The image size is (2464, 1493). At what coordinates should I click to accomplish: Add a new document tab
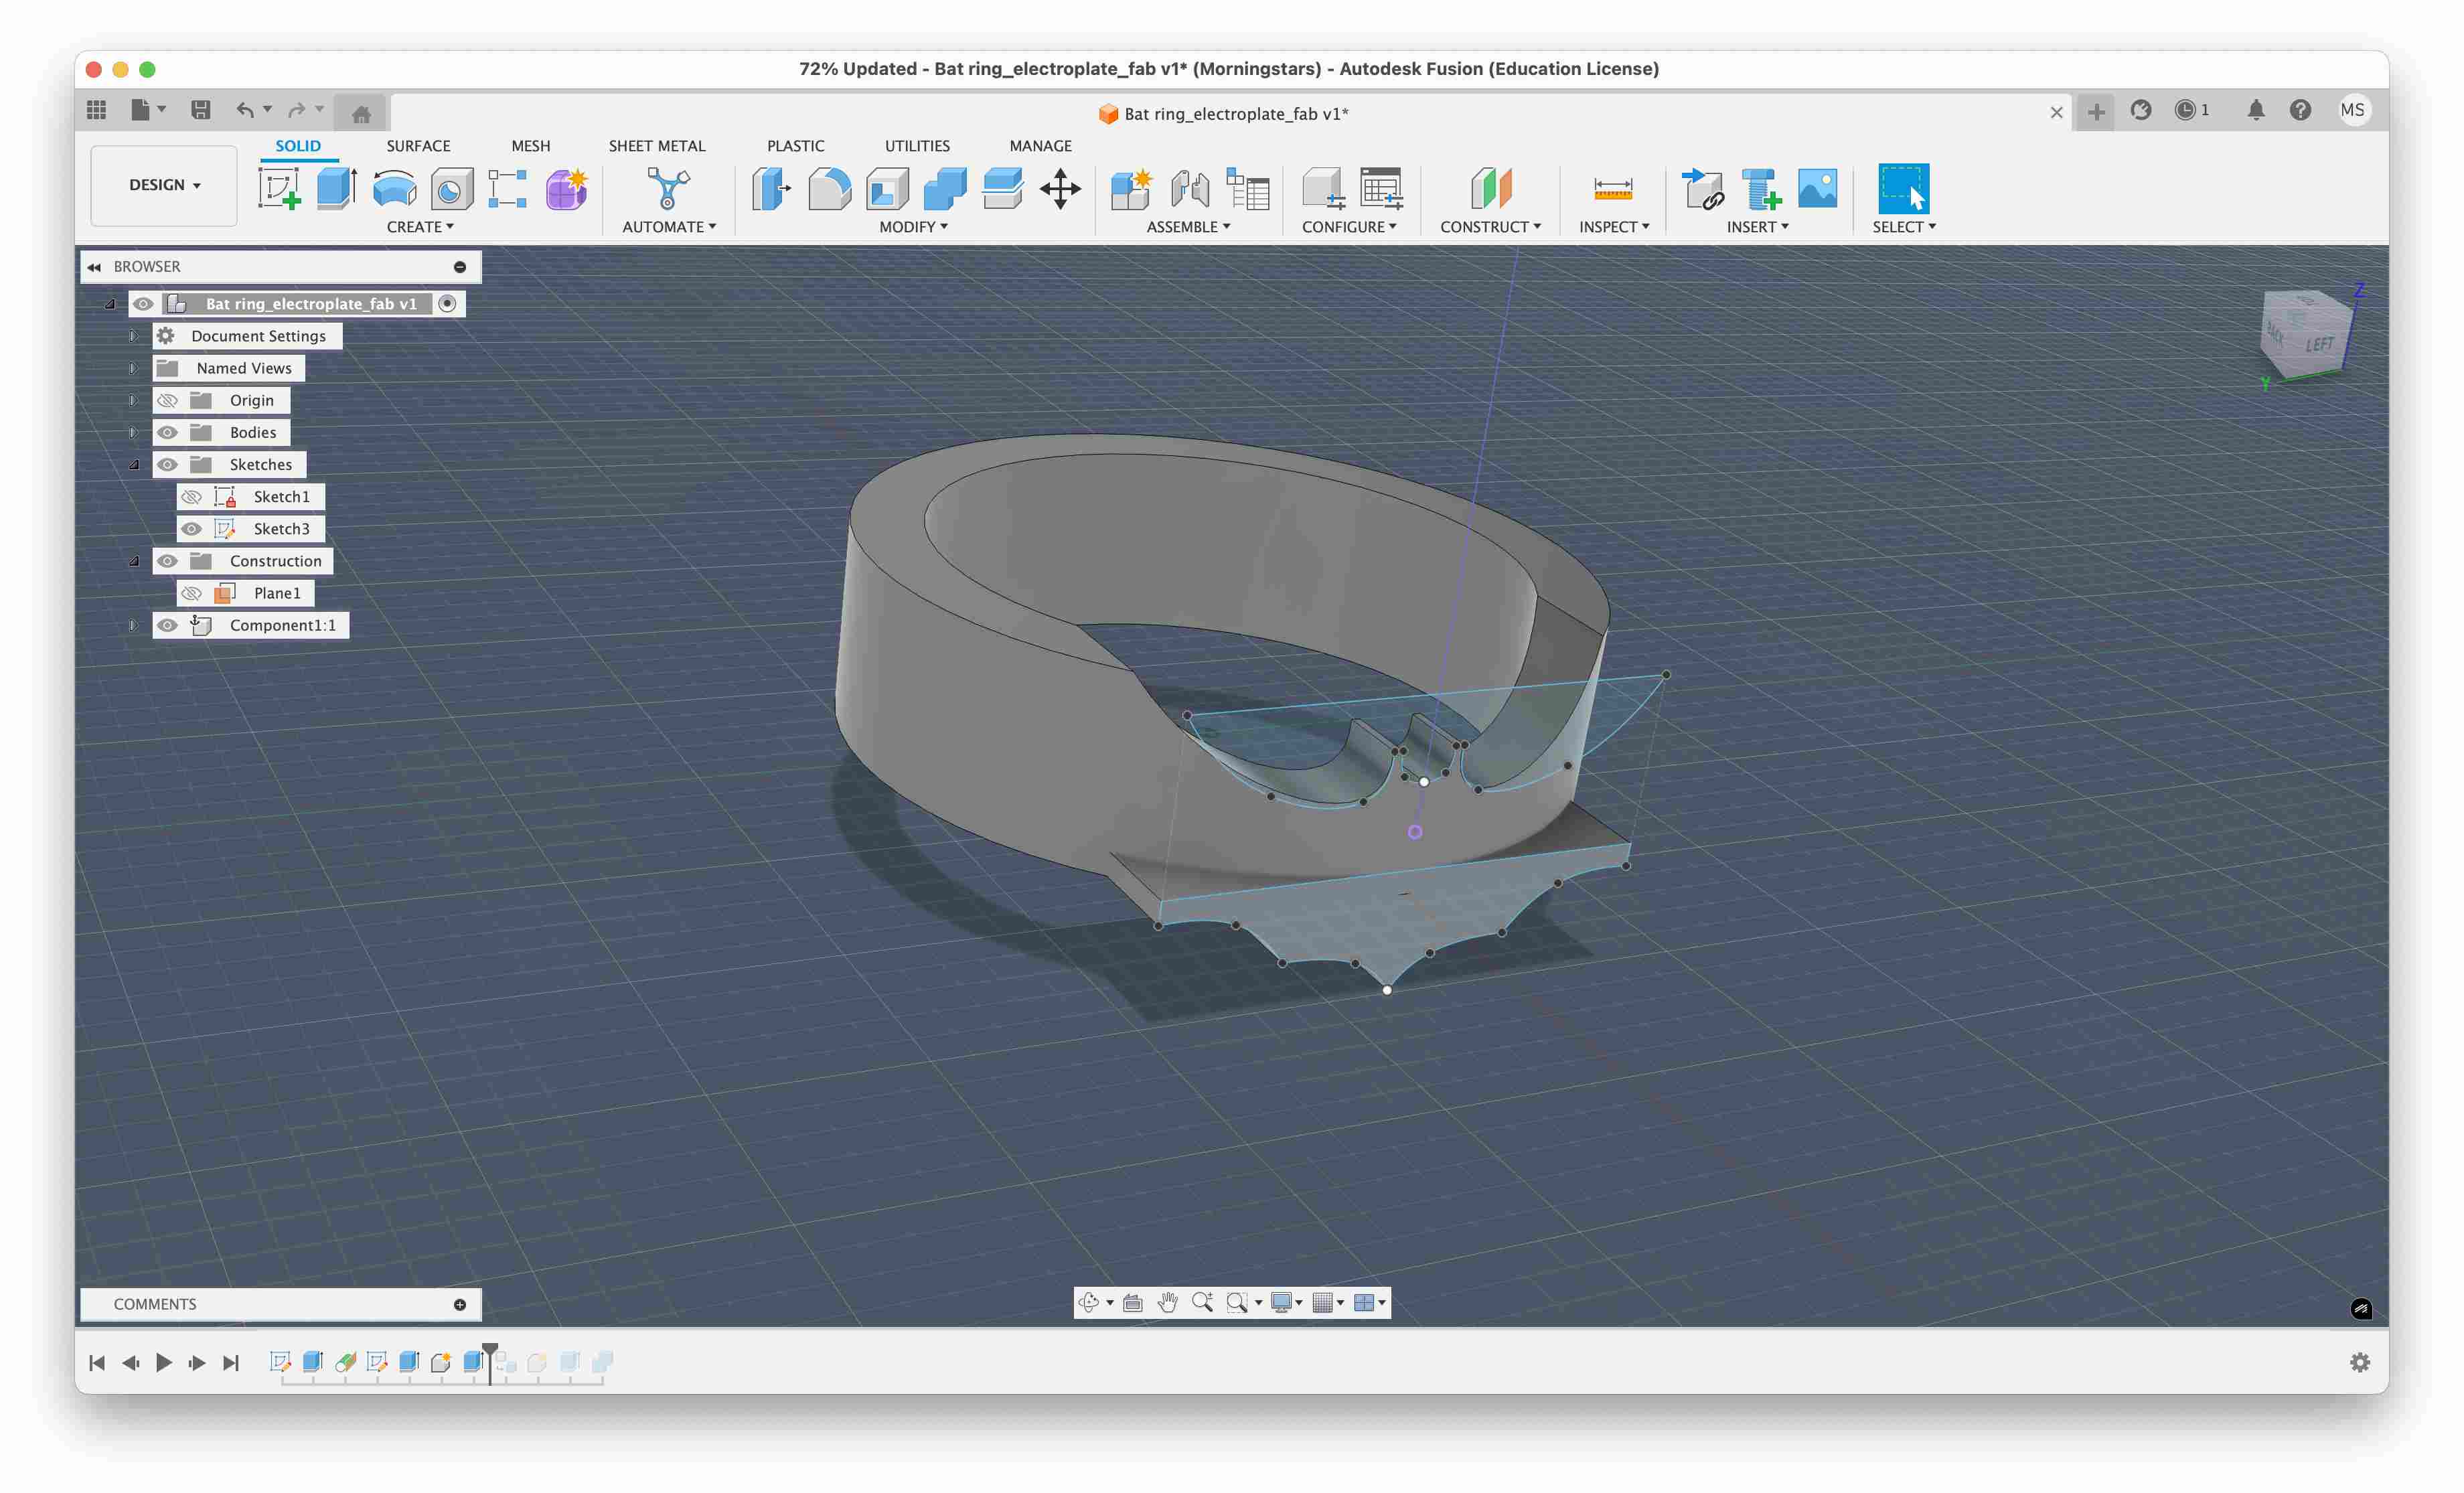(x=2096, y=112)
